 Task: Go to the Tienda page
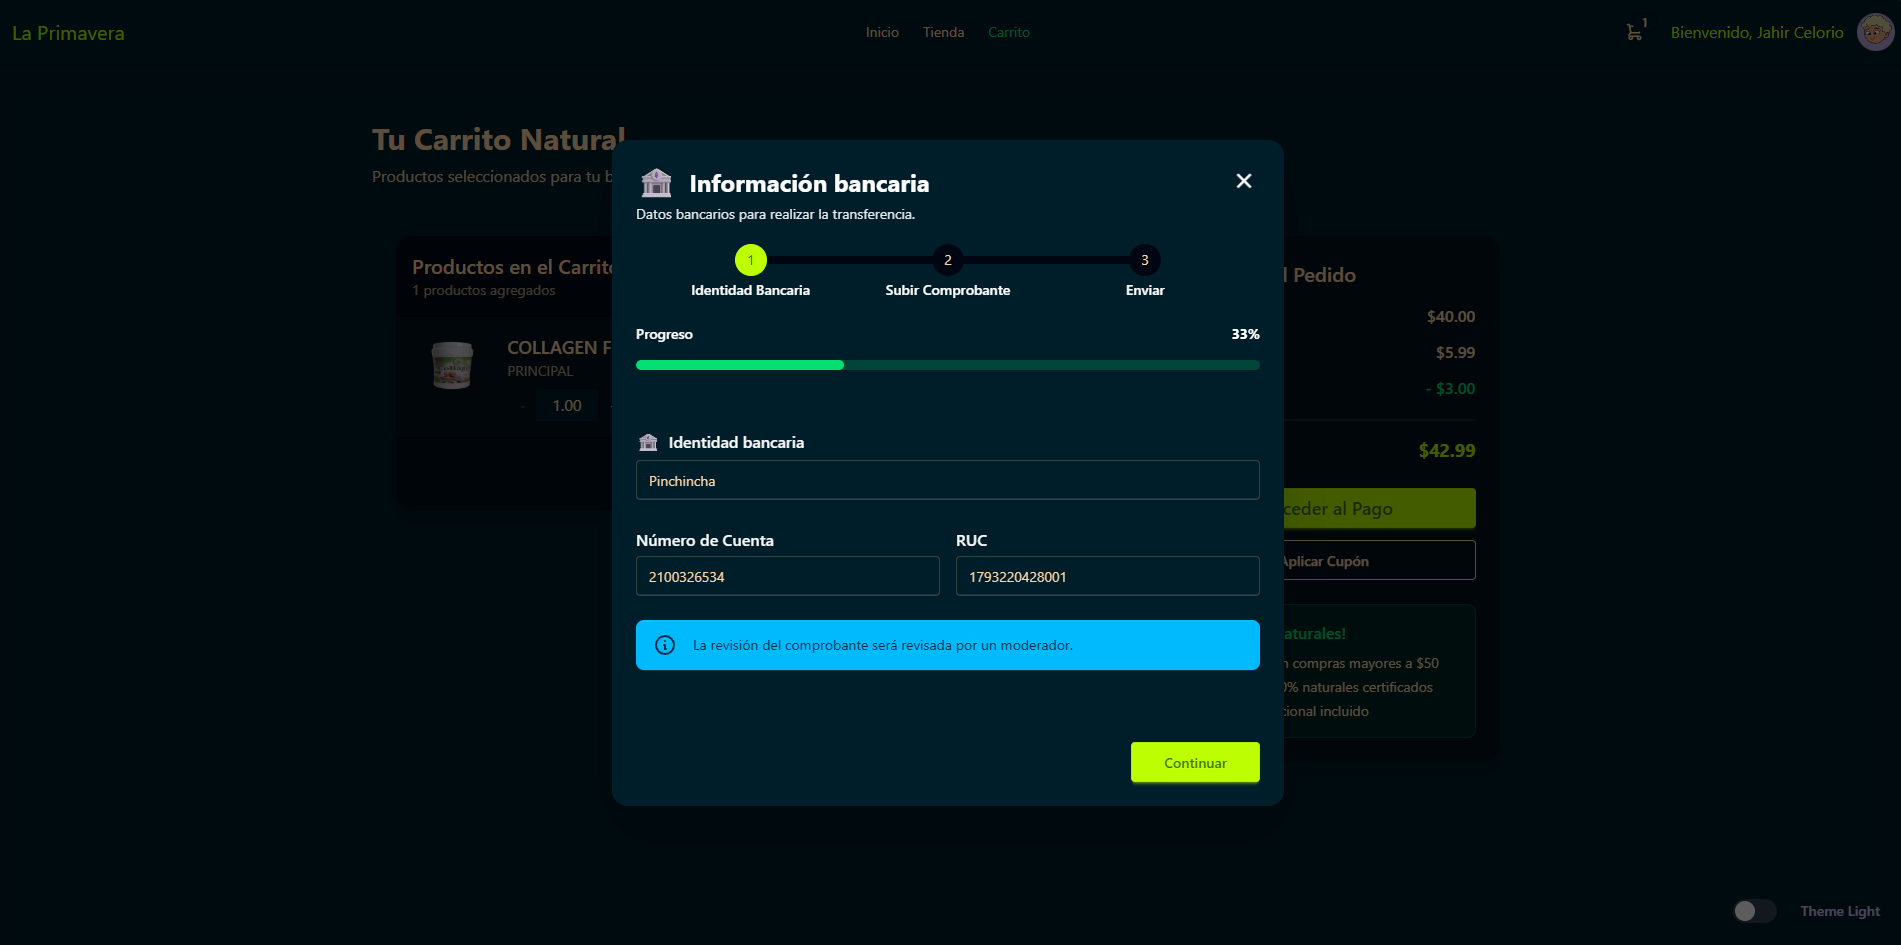943,32
